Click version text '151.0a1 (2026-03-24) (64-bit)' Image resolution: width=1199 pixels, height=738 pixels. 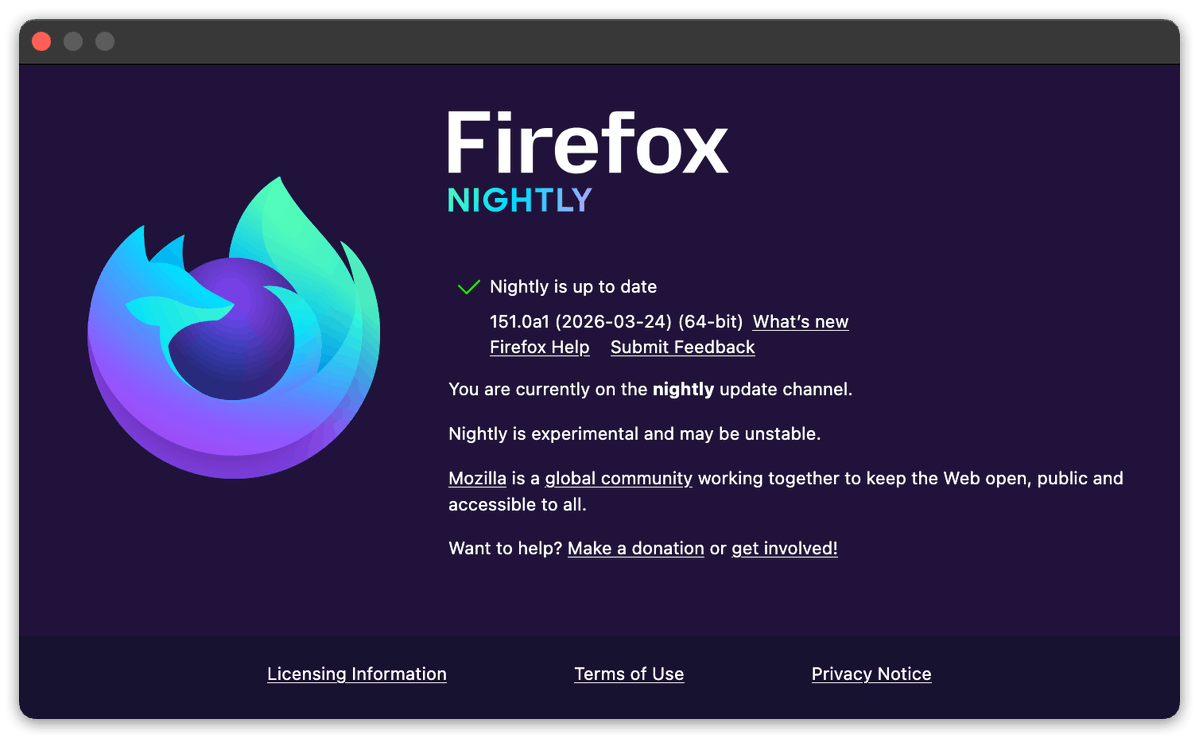click(616, 322)
